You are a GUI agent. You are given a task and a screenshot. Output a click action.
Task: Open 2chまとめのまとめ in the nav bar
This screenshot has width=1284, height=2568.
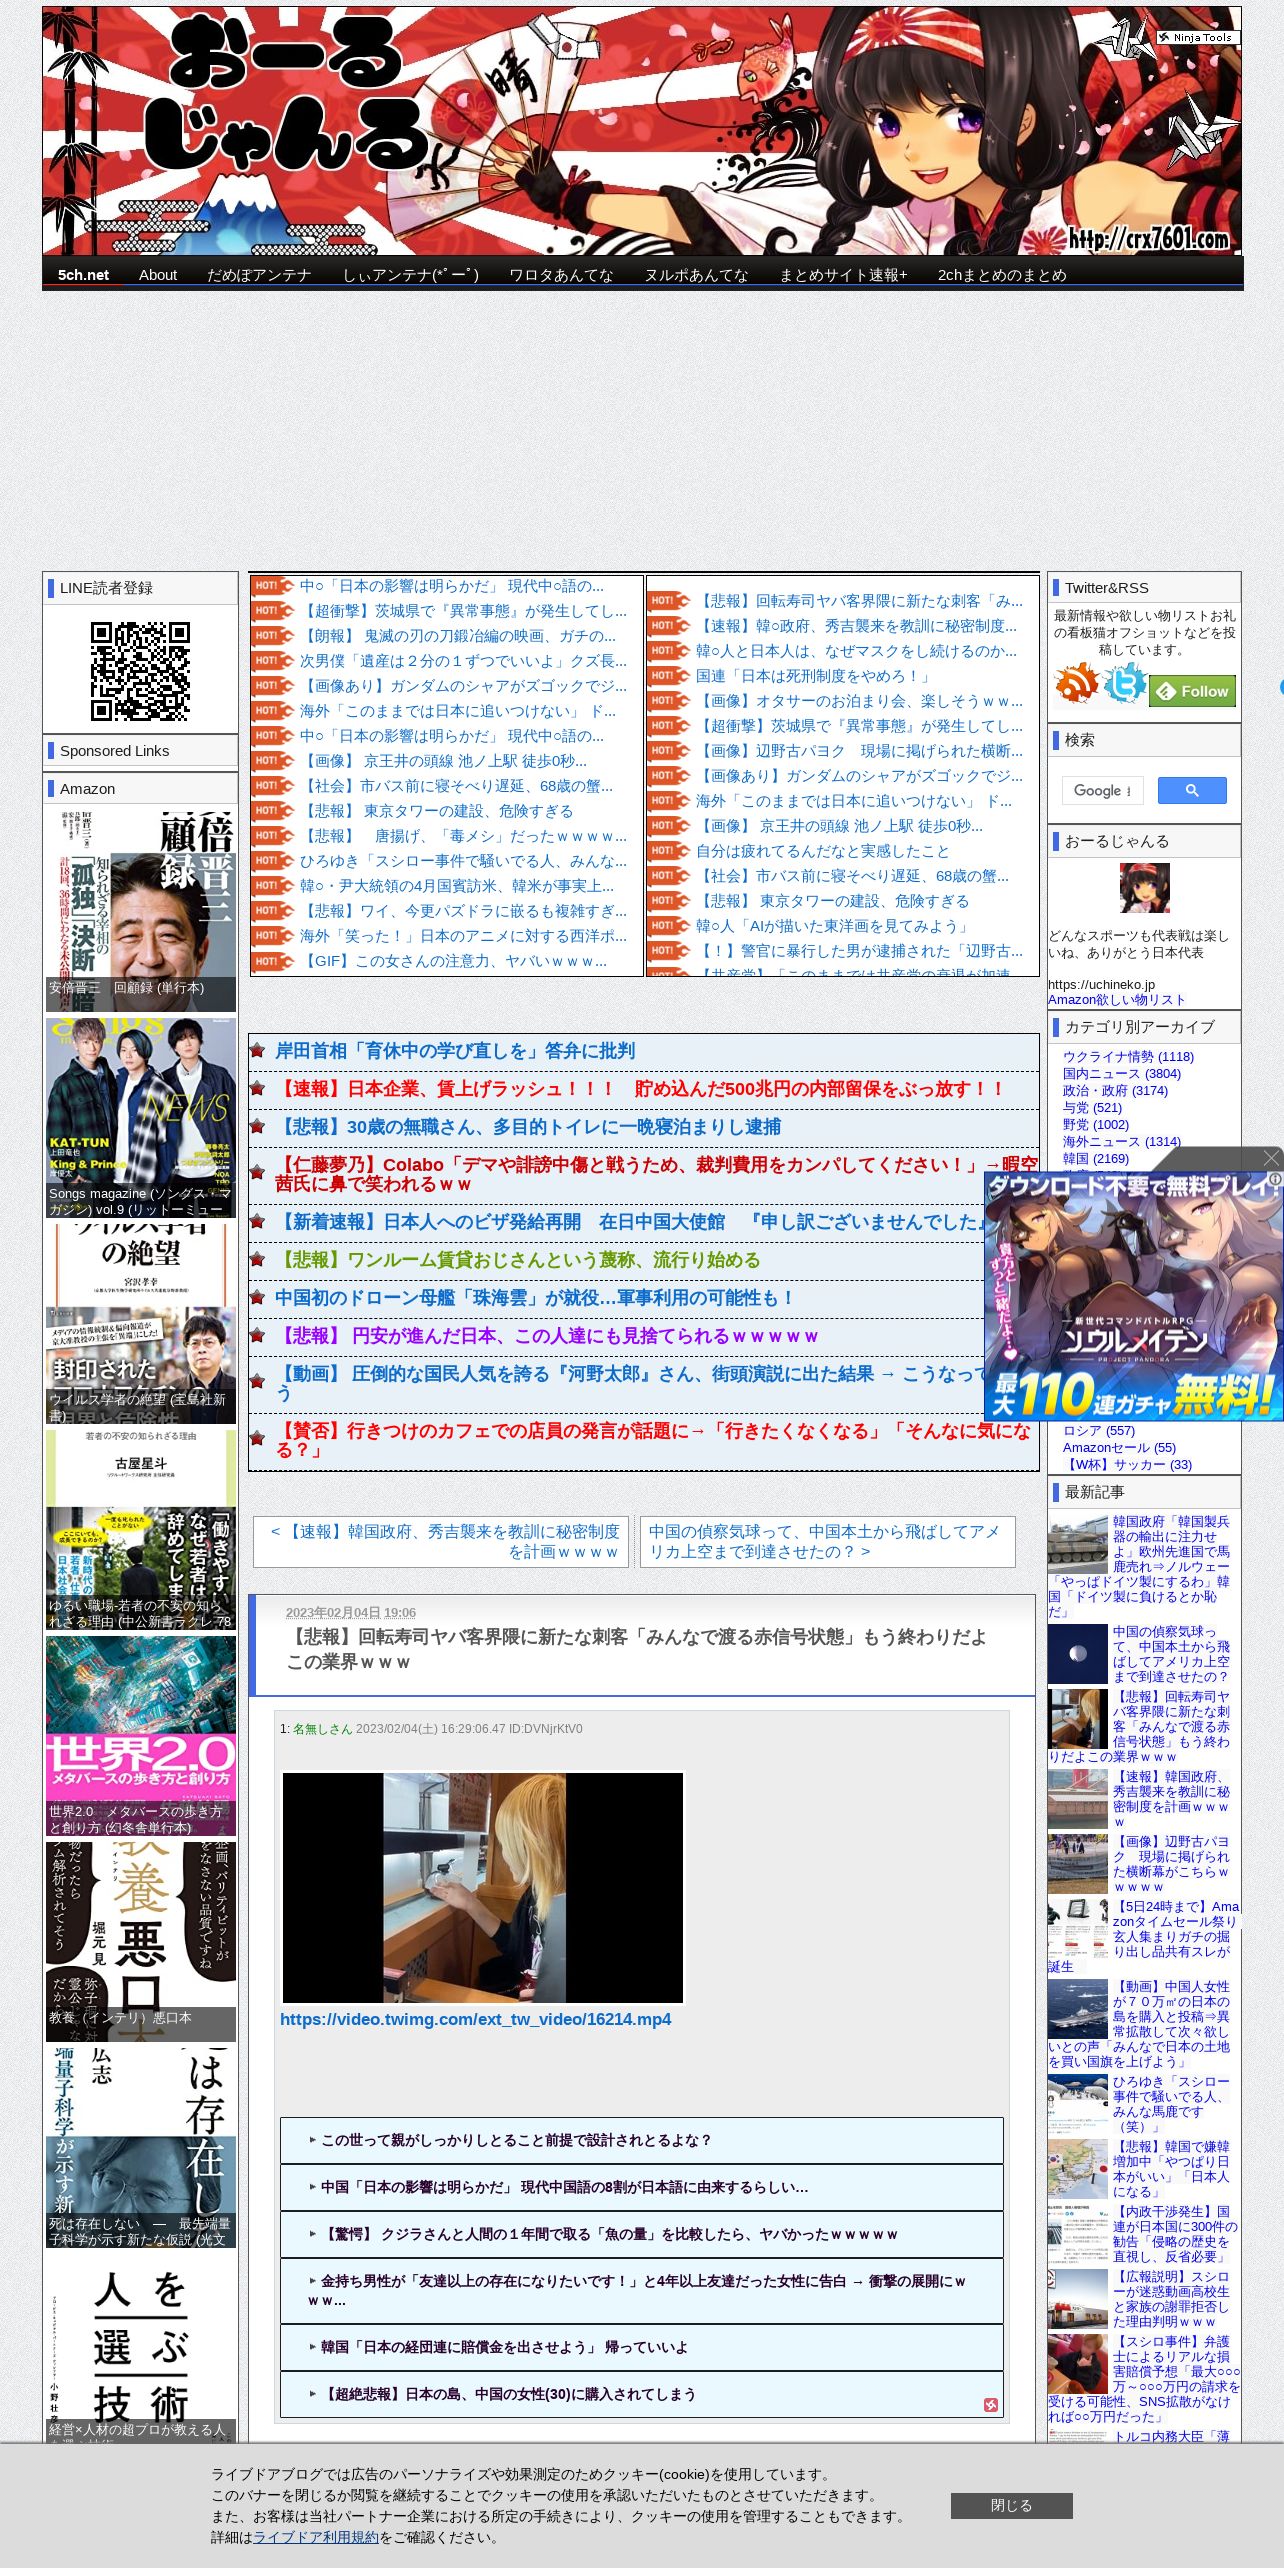(1002, 275)
